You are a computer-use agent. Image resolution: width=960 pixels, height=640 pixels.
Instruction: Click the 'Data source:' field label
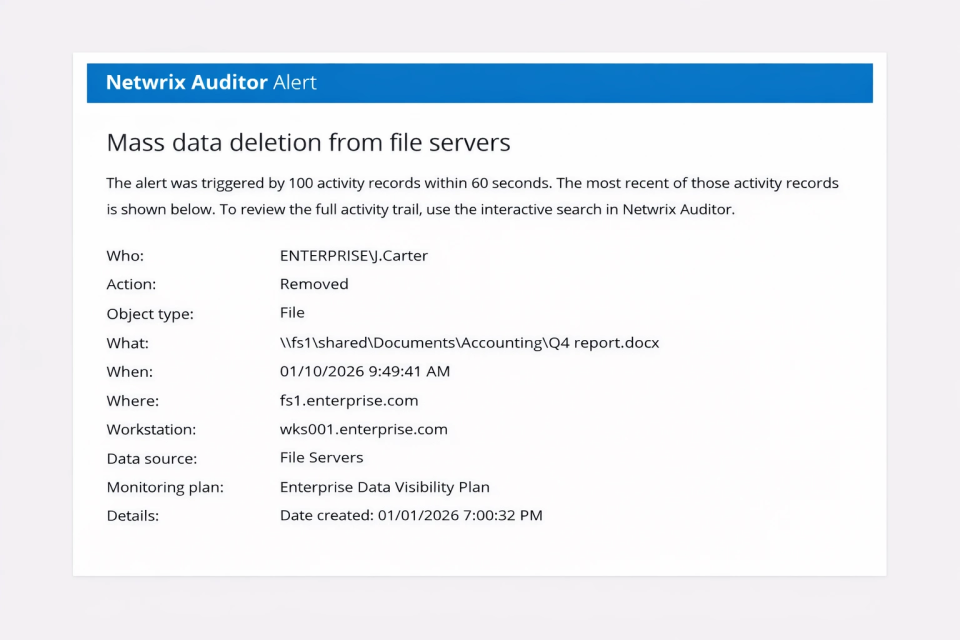click(152, 459)
